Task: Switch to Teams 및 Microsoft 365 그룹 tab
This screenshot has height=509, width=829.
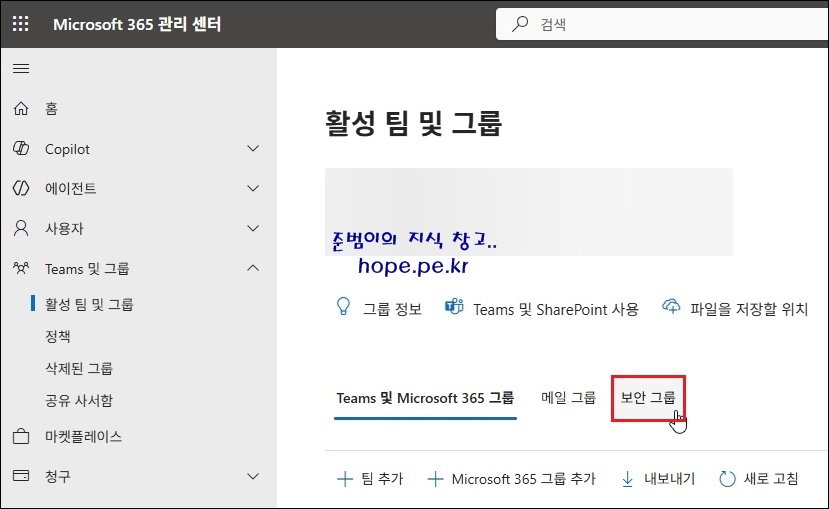Action: [425, 398]
